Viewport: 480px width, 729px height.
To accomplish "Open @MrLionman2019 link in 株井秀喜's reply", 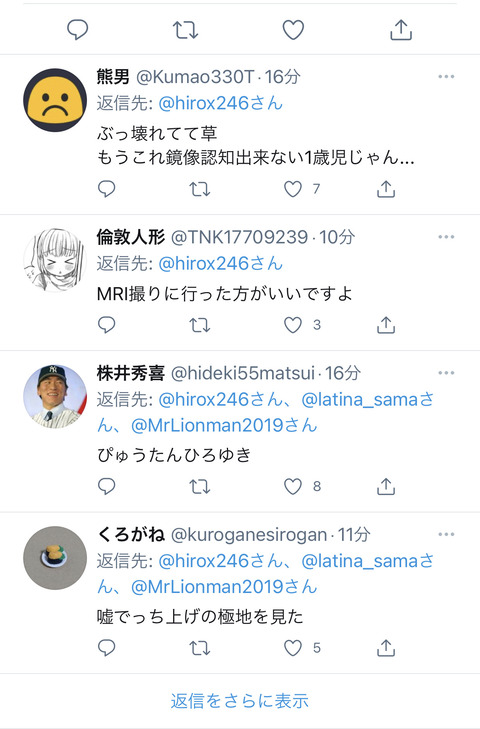I will coord(224,425).
